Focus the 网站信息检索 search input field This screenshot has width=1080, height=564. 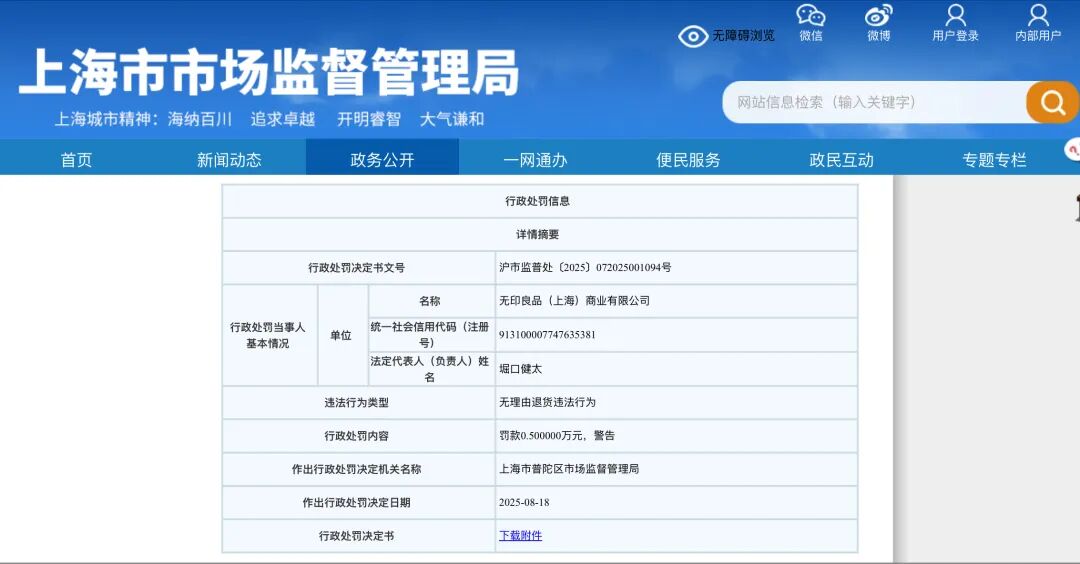click(x=874, y=103)
